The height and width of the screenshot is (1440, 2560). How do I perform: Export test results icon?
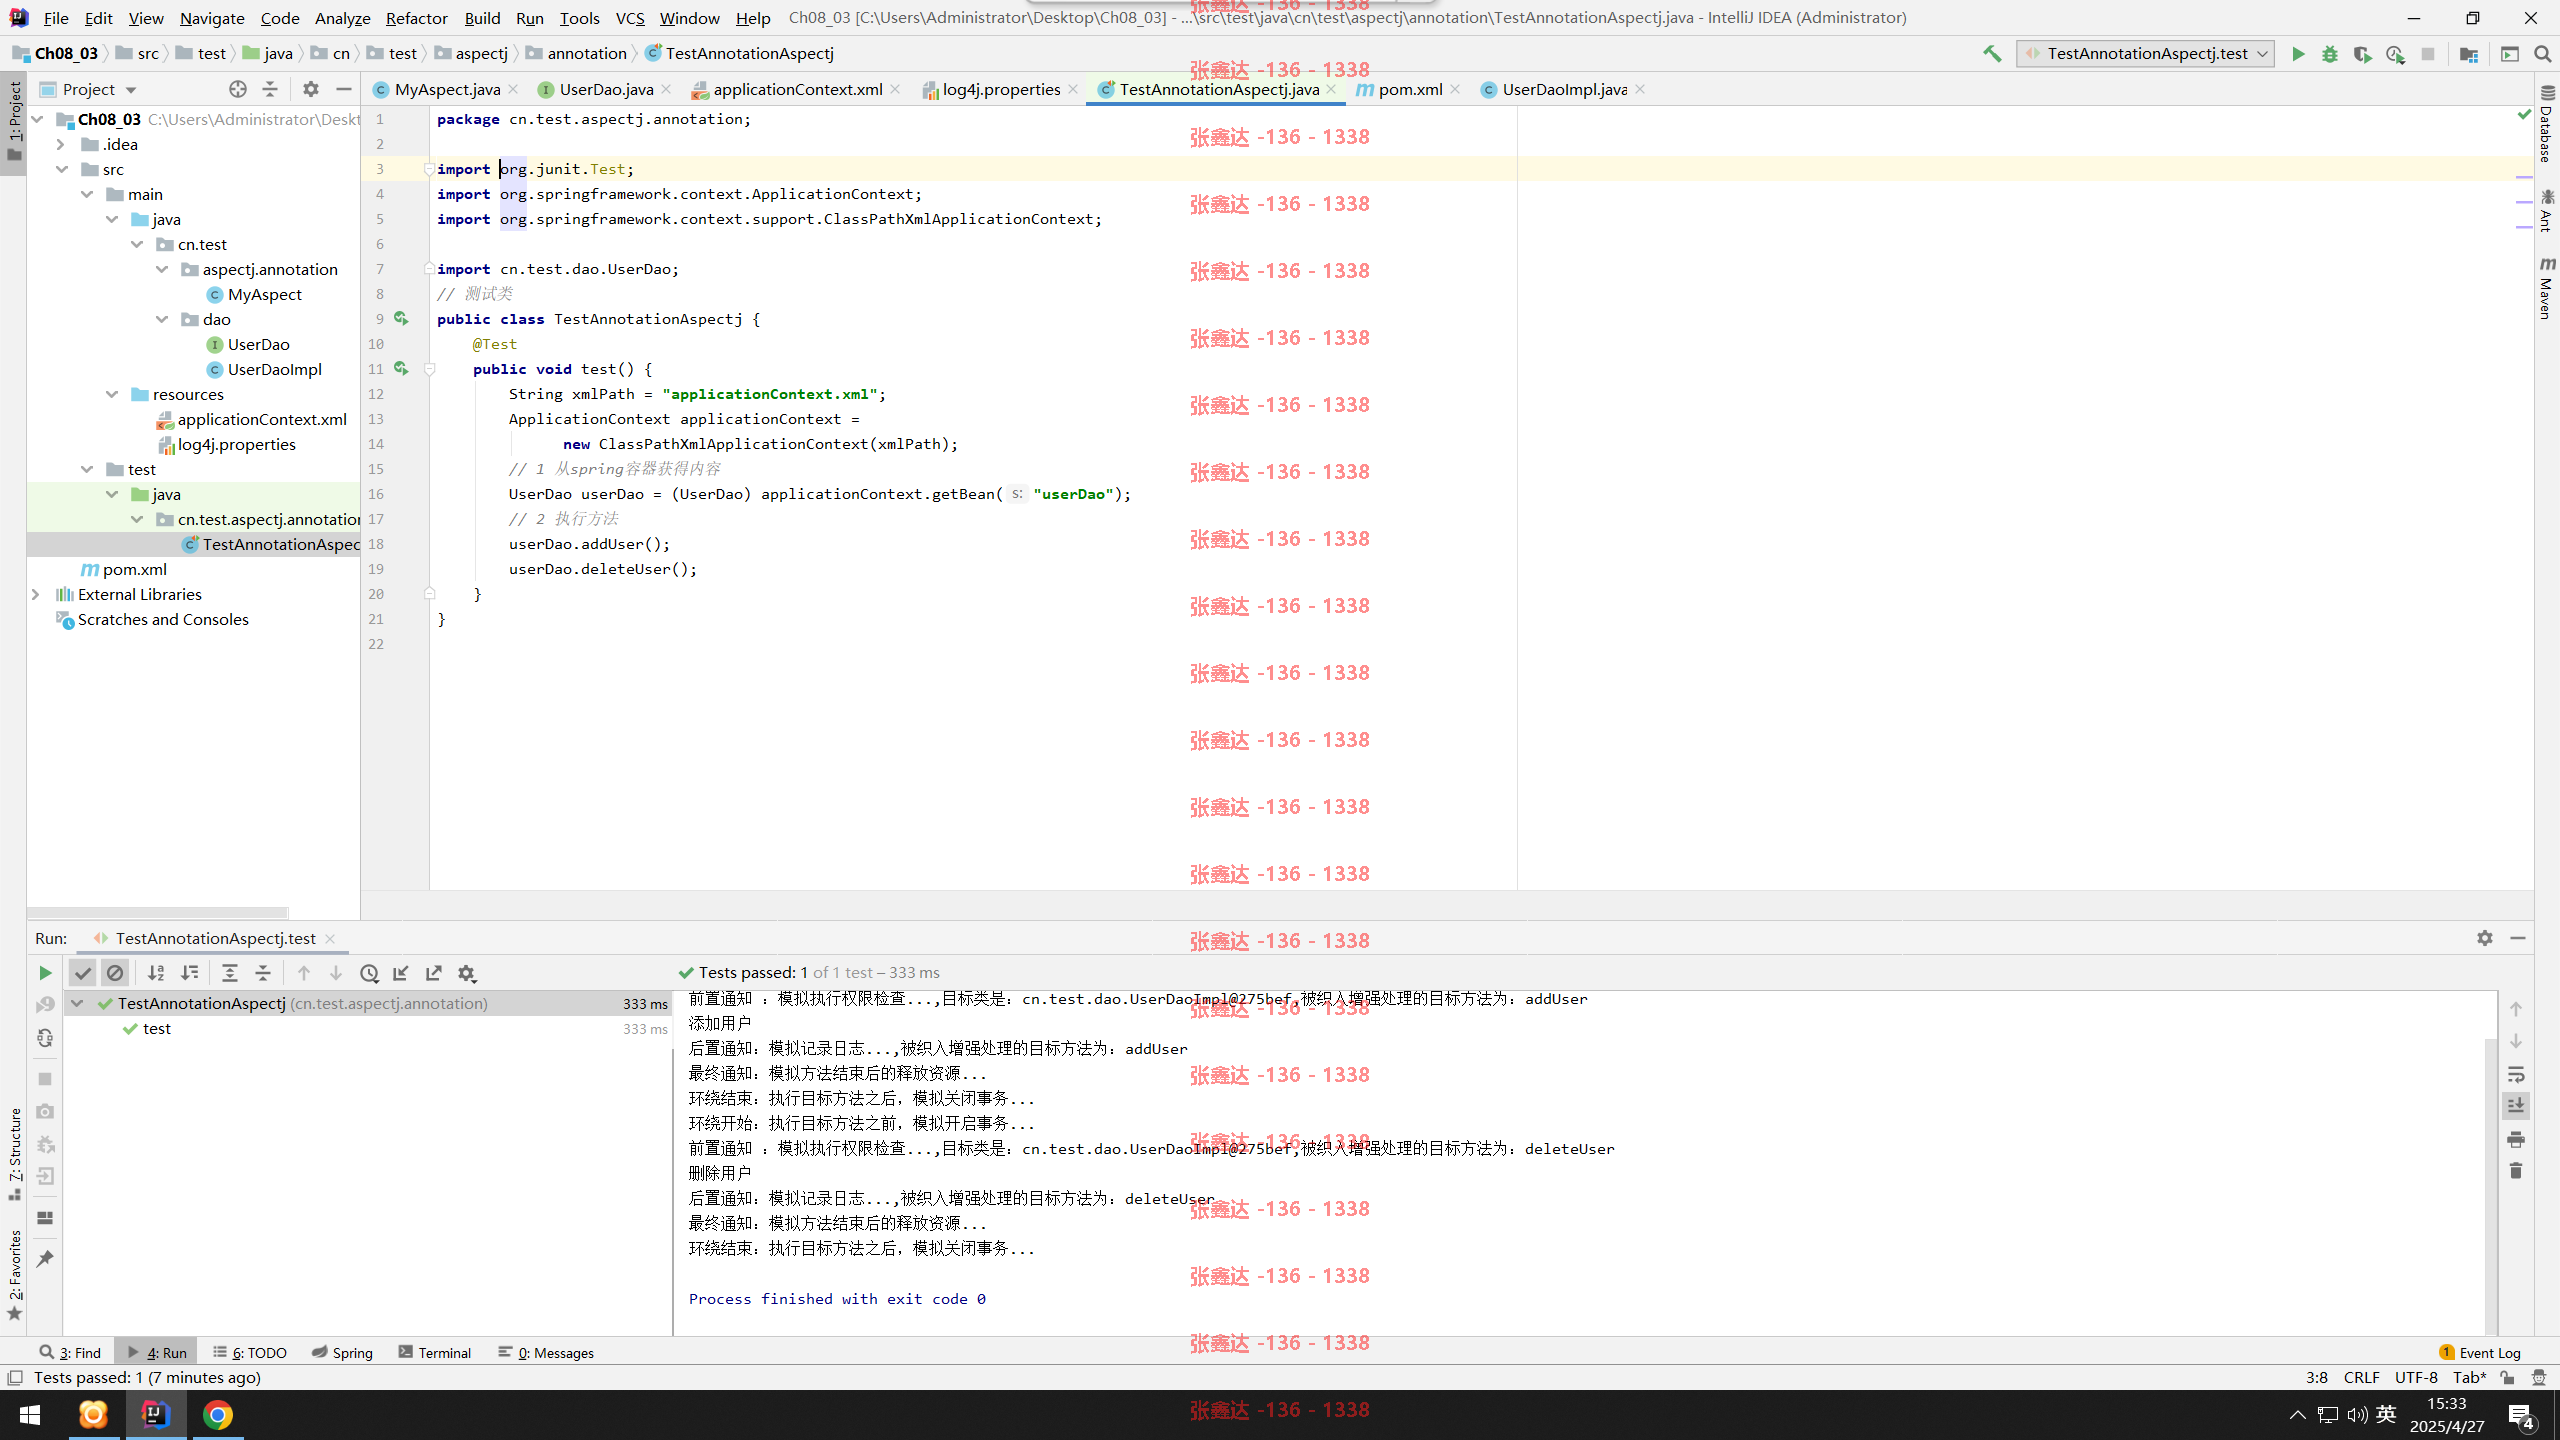(x=434, y=973)
